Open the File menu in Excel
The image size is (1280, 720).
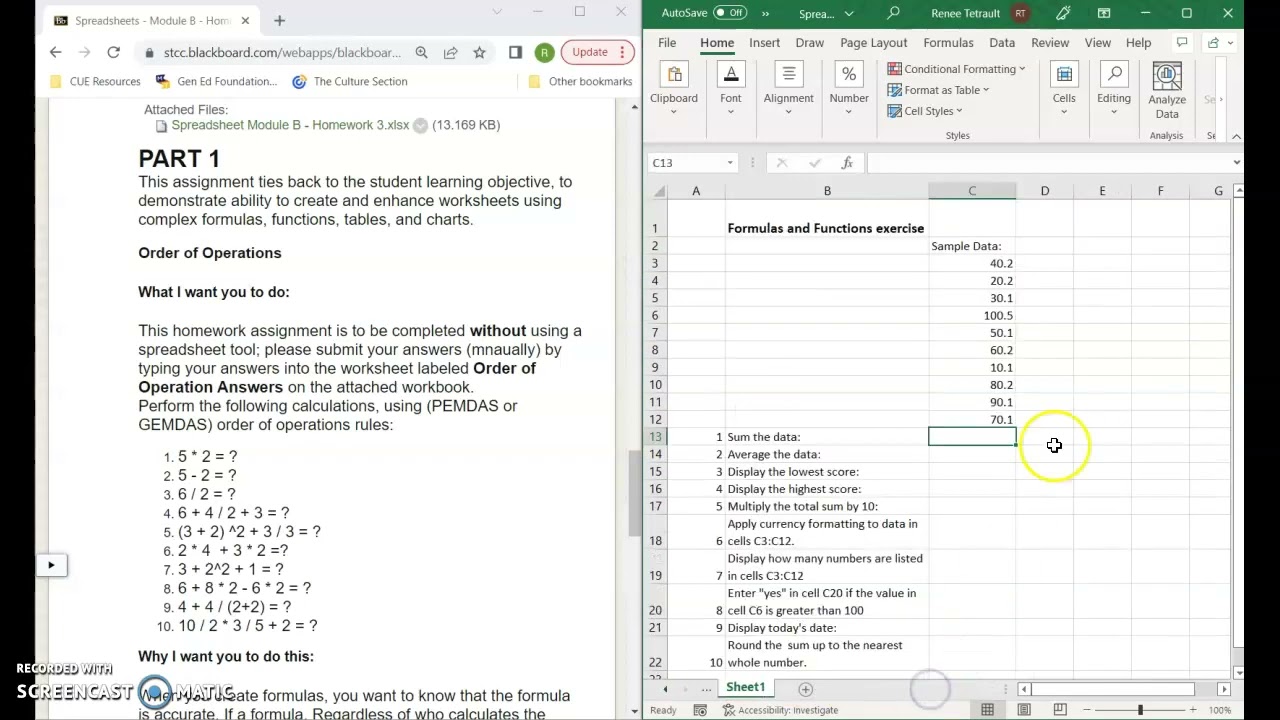pyautogui.click(x=667, y=43)
